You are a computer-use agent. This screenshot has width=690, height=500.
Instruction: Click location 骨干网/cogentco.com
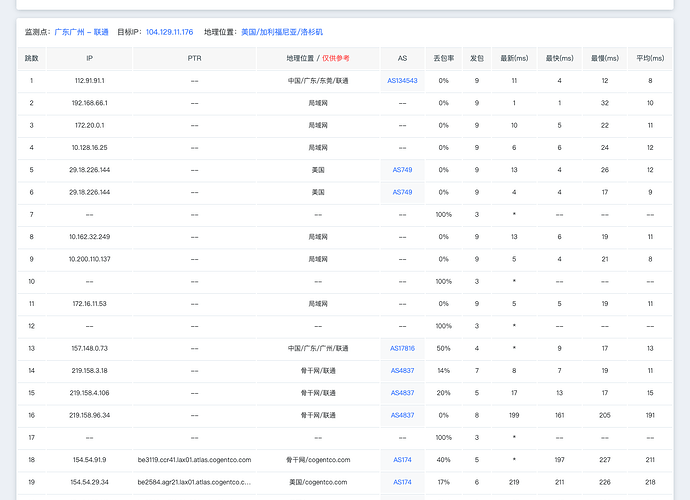point(318,460)
